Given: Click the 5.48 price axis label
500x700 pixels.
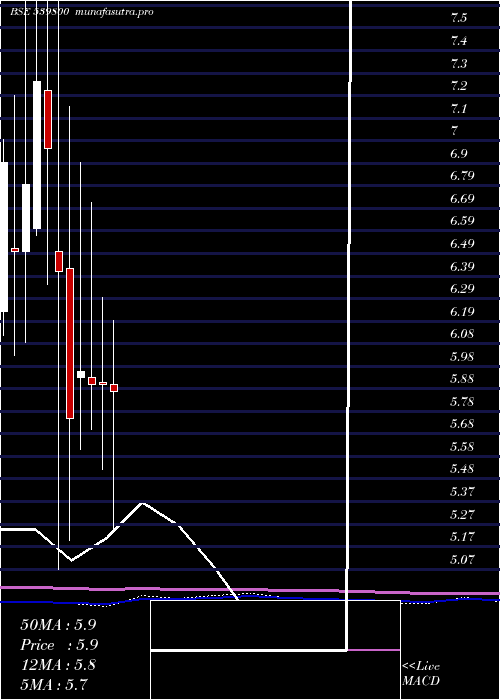Looking at the screenshot, I should tap(462, 469).
